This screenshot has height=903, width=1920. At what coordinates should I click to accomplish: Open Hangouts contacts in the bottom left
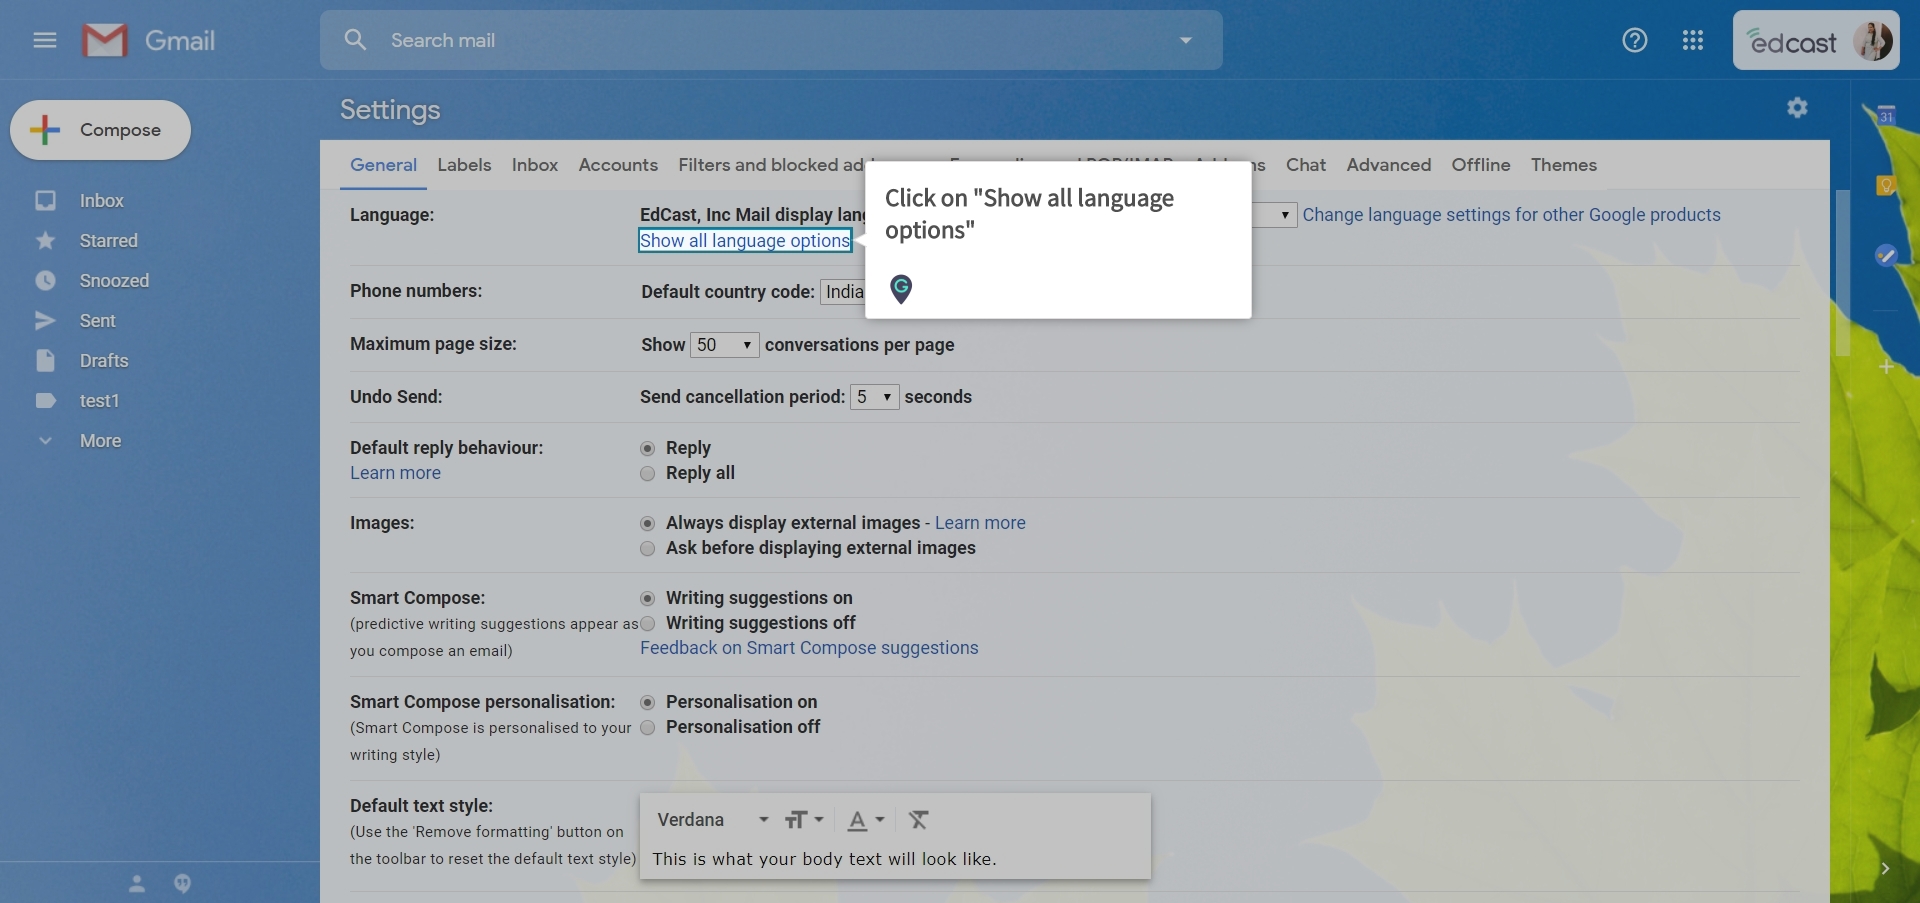138,884
